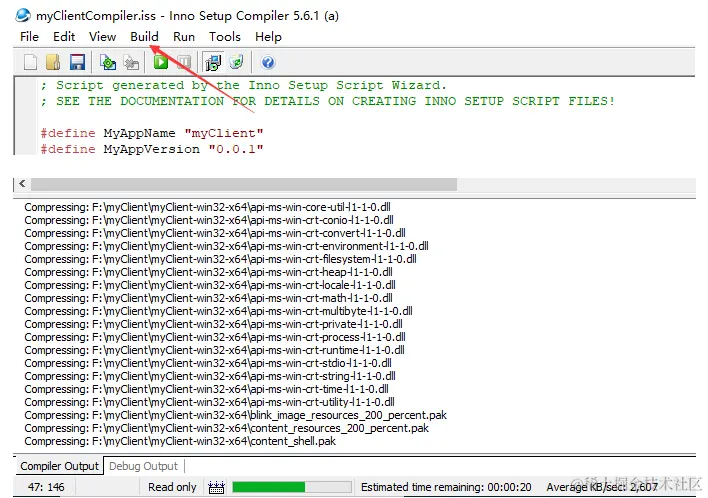This screenshot has width=708, height=498.
Task: Click the green compile progress bar
Action: [x=292, y=487]
